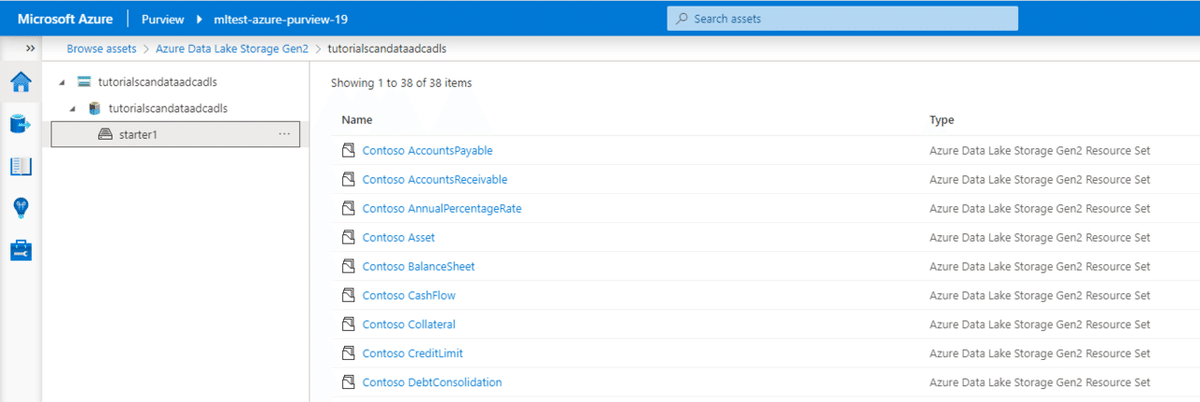The image size is (1200, 402).
Task: Open the Insights lightbulb icon in sidebar
Action: [x=20, y=207]
